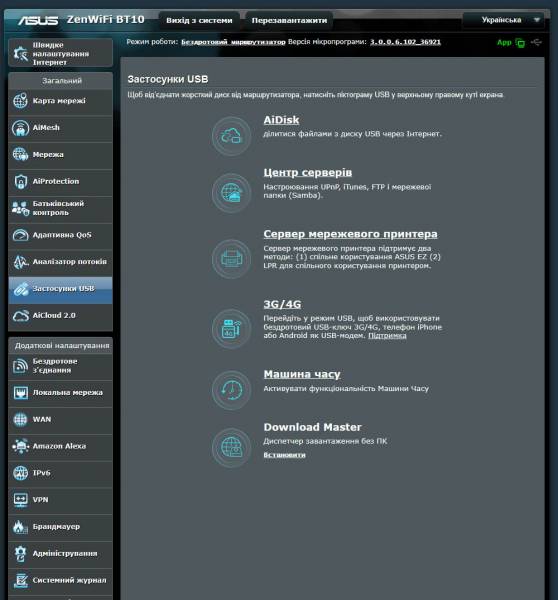The image size is (558, 600).
Task: Click the AiCloud 2.0 cloud icon
Action: tap(20, 316)
